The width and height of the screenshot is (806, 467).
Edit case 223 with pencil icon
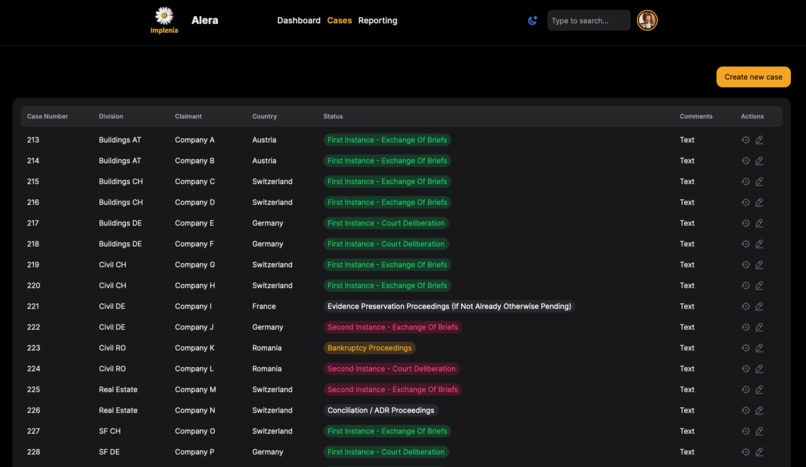pos(759,348)
